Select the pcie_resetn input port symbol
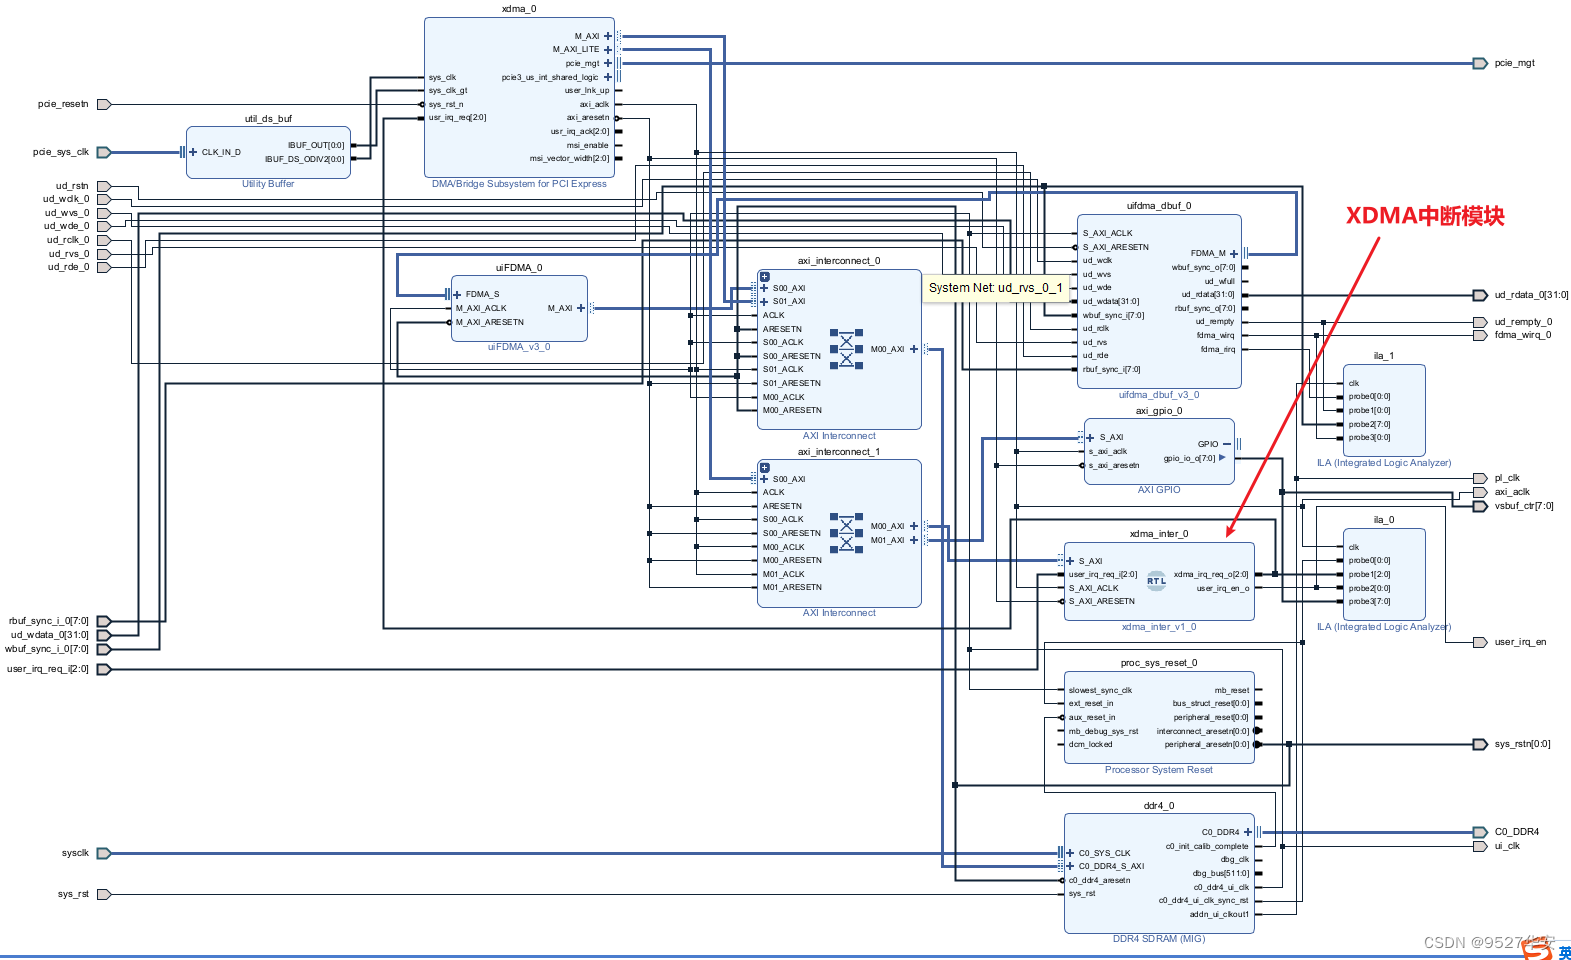 pos(104,104)
